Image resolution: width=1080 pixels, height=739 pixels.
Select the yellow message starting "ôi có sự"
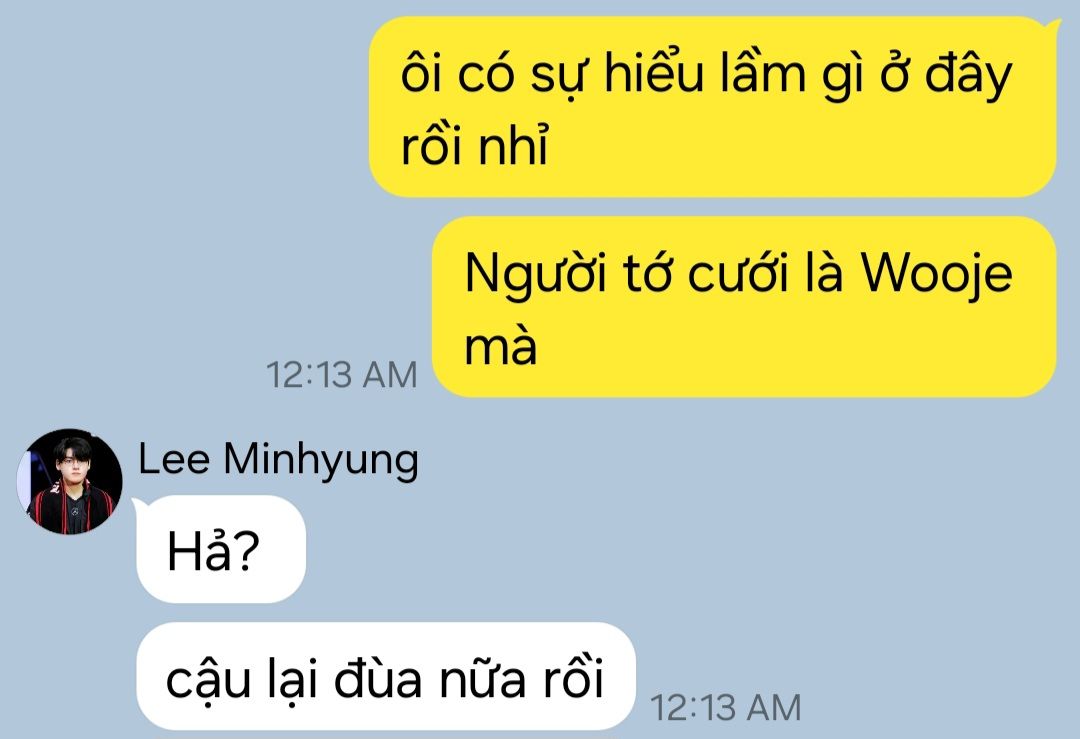(712, 107)
